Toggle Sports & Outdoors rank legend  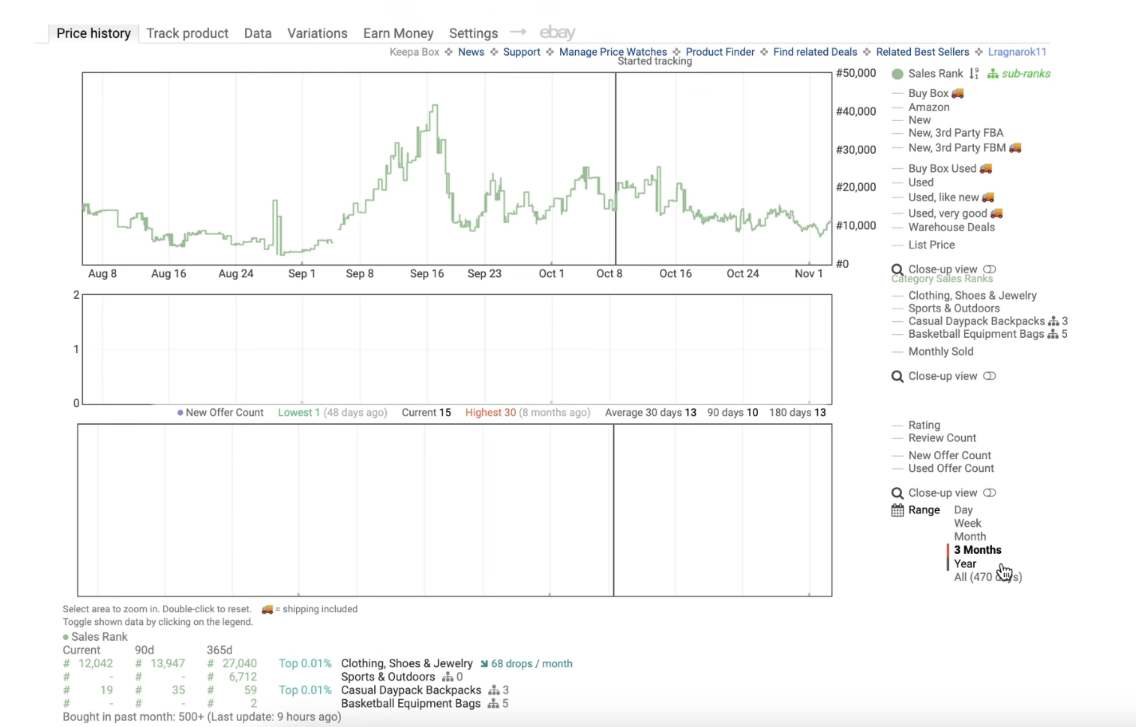953,309
